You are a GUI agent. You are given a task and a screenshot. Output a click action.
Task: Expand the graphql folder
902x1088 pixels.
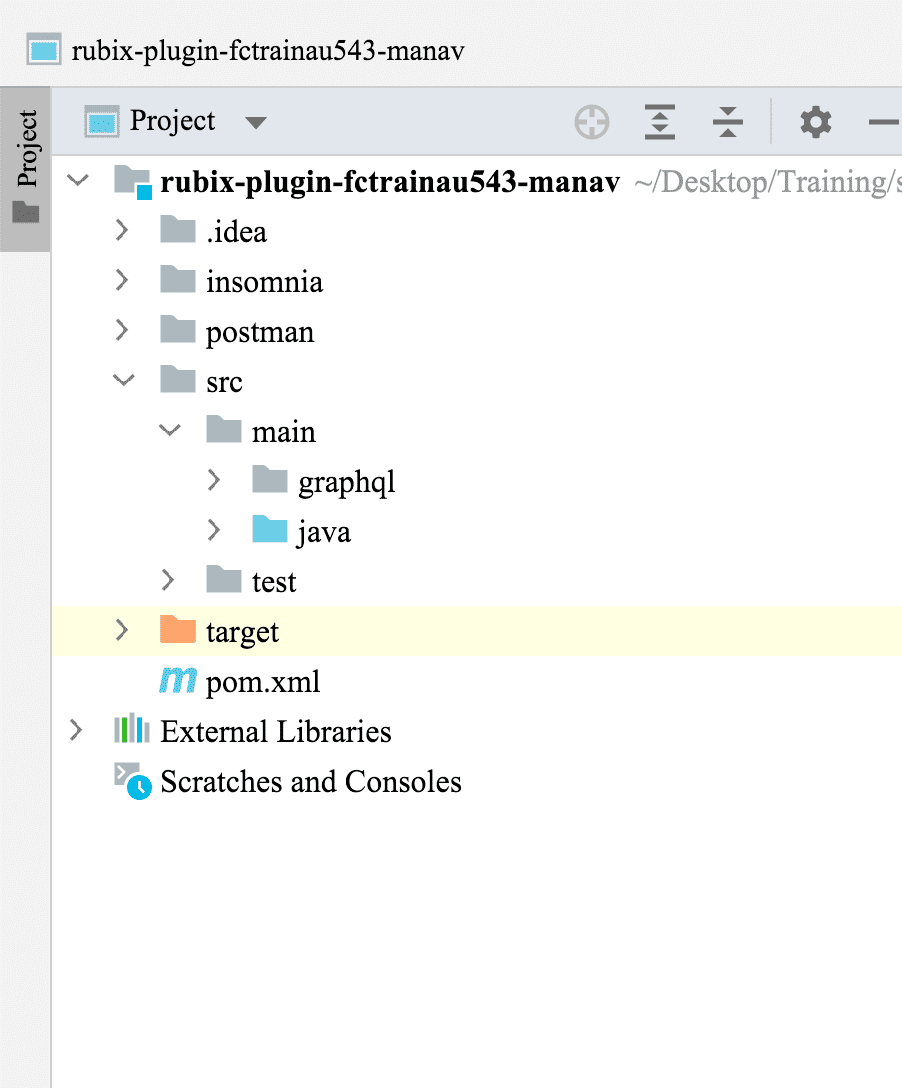[x=213, y=481]
